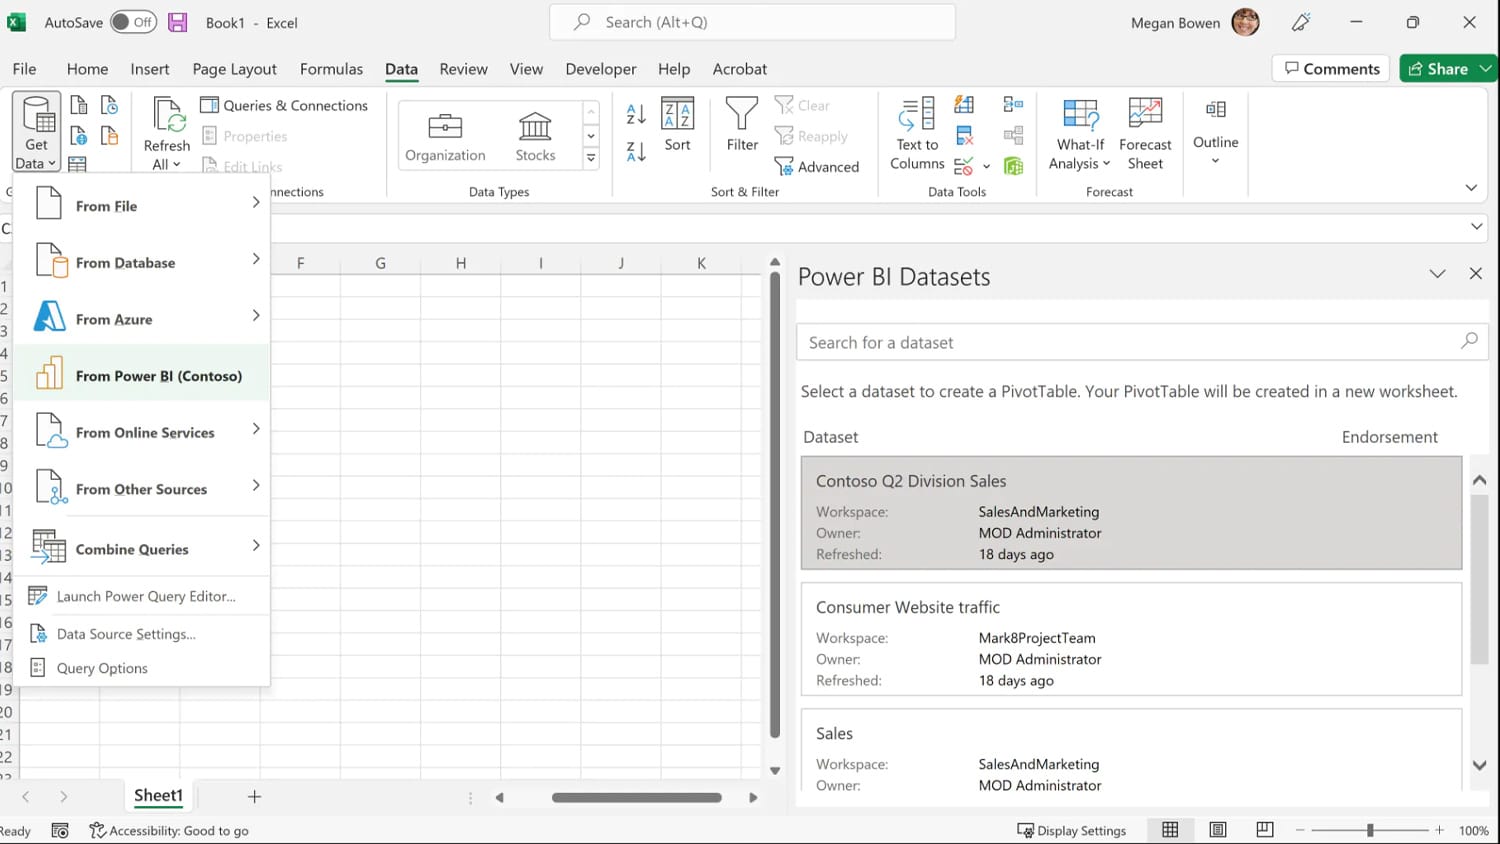Sort A to Z ascending

pyautogui.click(x=636, y=114)
